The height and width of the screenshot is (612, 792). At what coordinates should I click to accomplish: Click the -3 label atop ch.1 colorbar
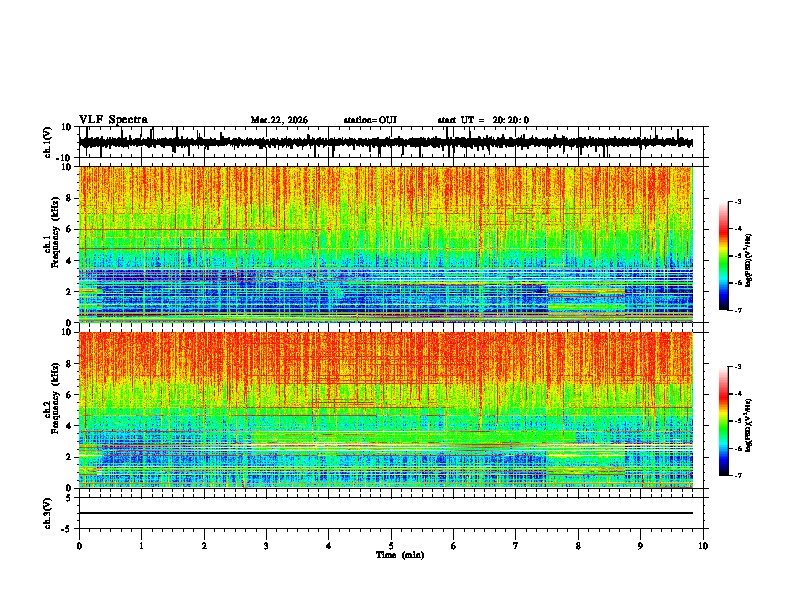(x=737, y=201)
